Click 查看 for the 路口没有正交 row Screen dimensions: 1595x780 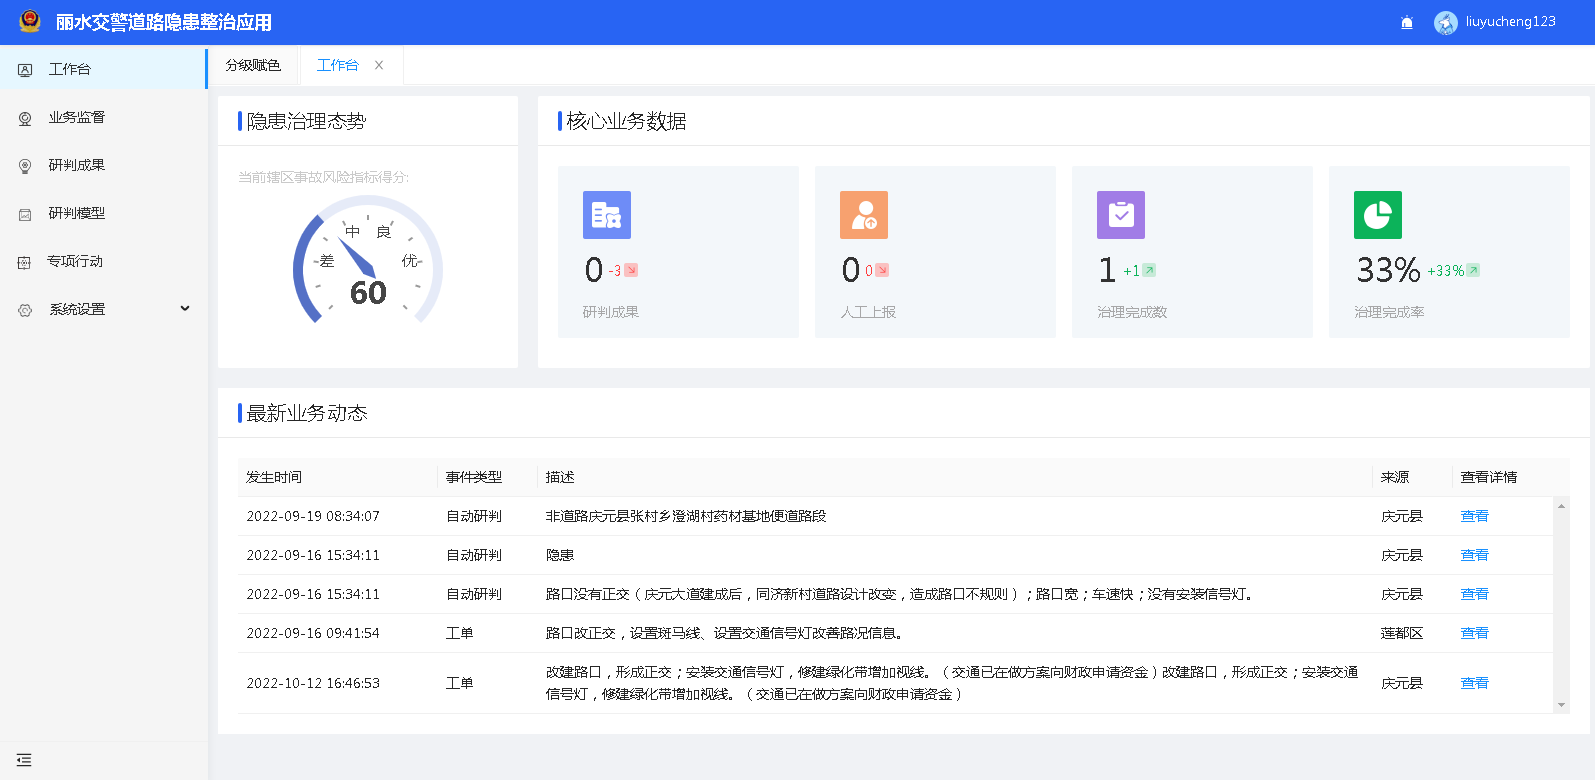tap(1474, 594)
